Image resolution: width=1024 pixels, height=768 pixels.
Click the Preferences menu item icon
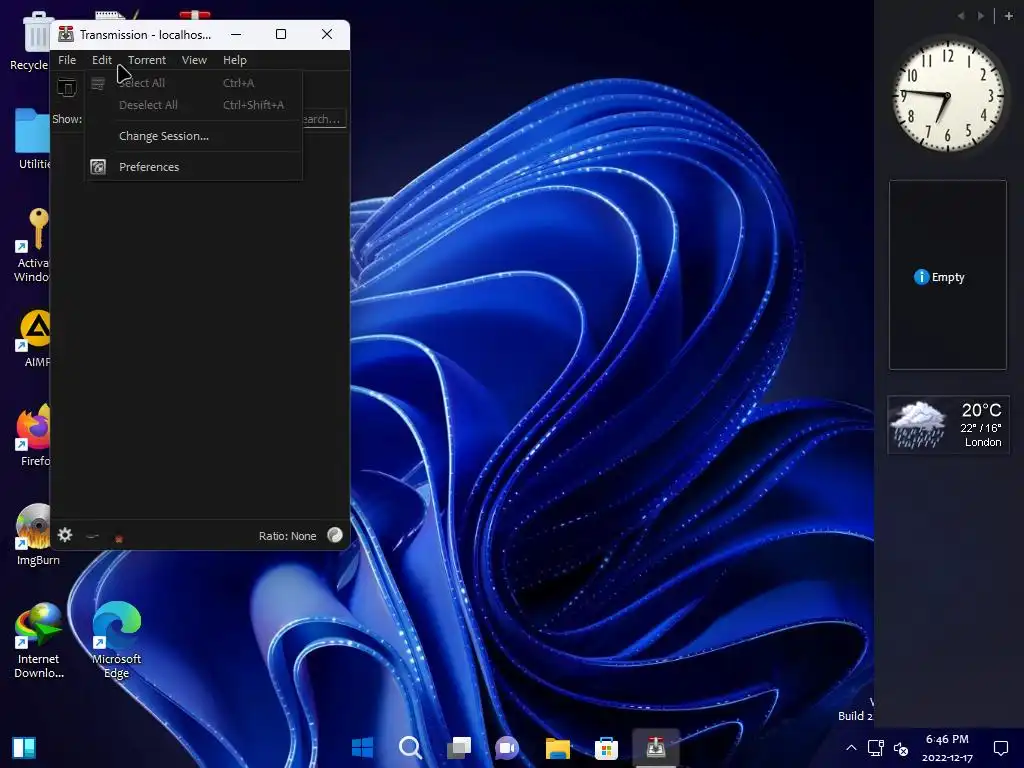point(98,167)
